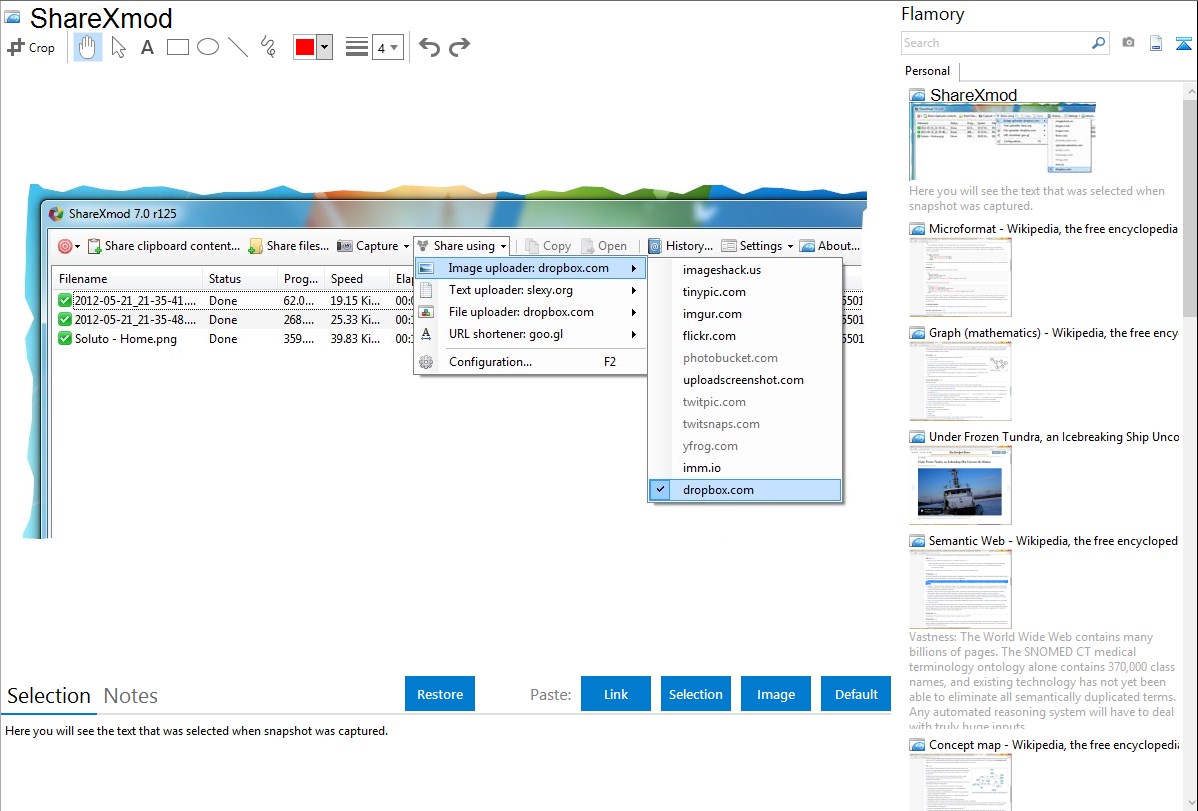The image size is (1198, 811).
Task: Click the File uploader menu icon
Action: [426, 312]
